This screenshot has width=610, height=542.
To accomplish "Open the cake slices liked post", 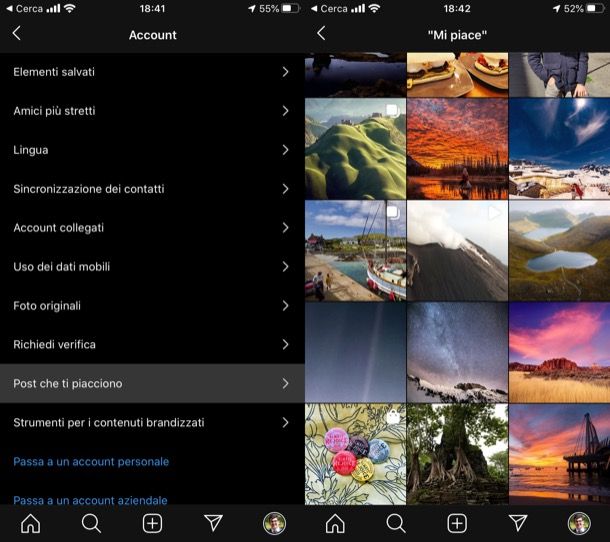I will click(x=457, y=75).
